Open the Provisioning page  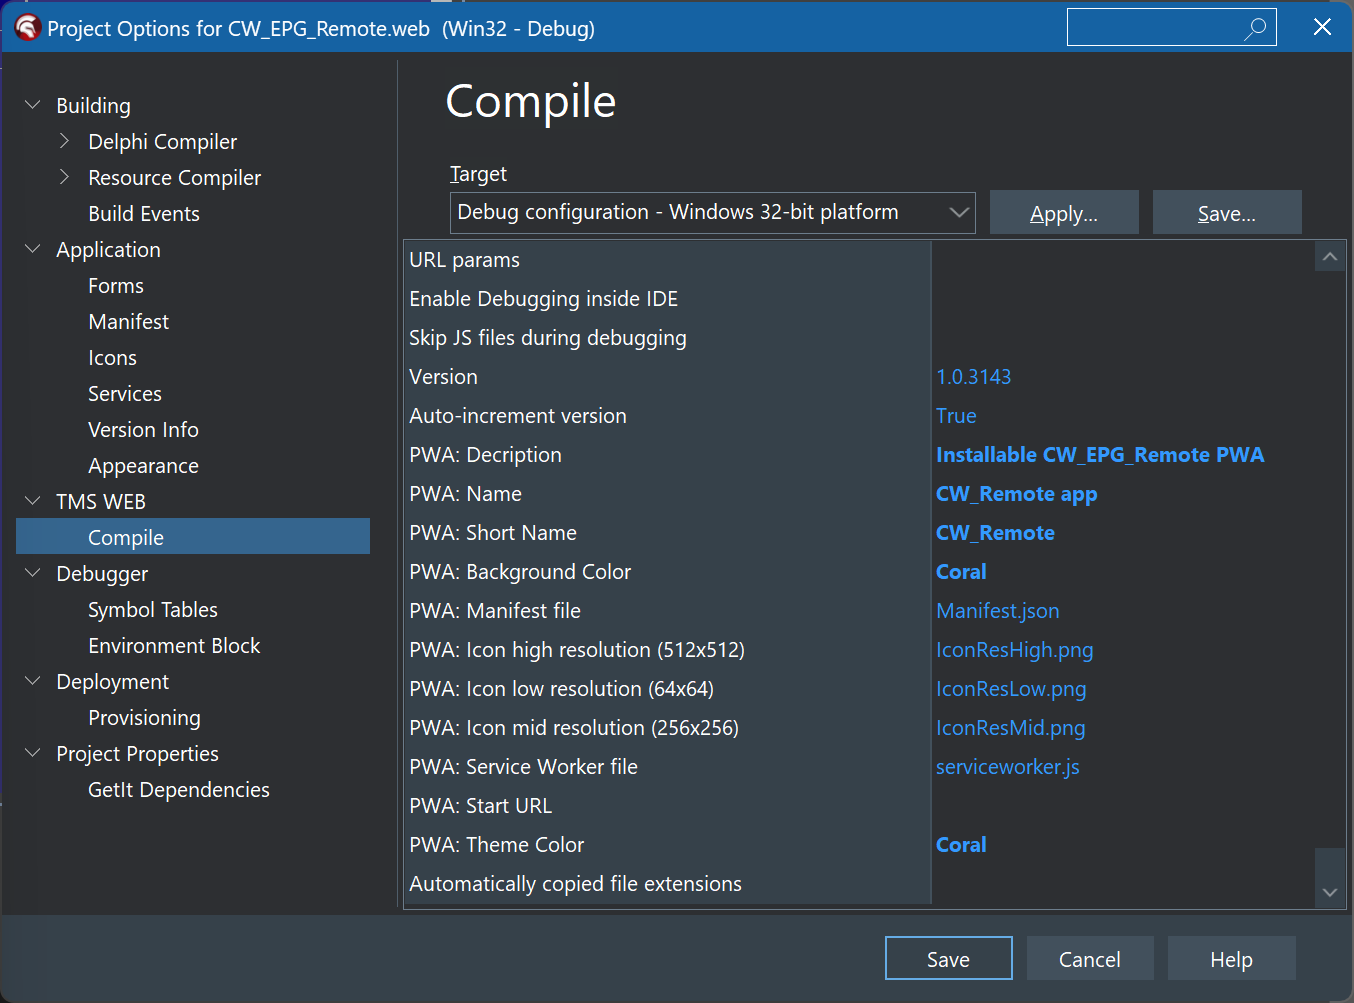coord(144,717)
